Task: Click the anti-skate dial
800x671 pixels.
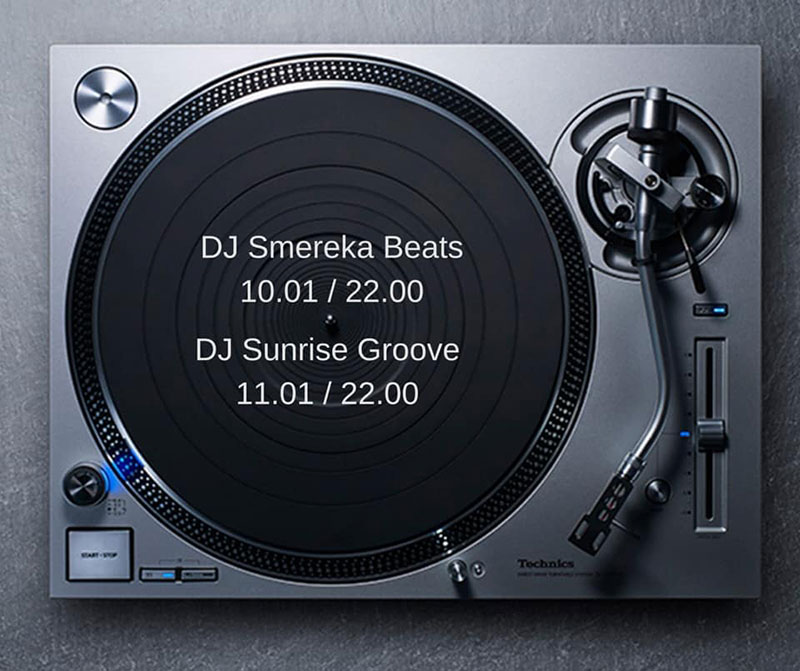Action: (708, 186)
